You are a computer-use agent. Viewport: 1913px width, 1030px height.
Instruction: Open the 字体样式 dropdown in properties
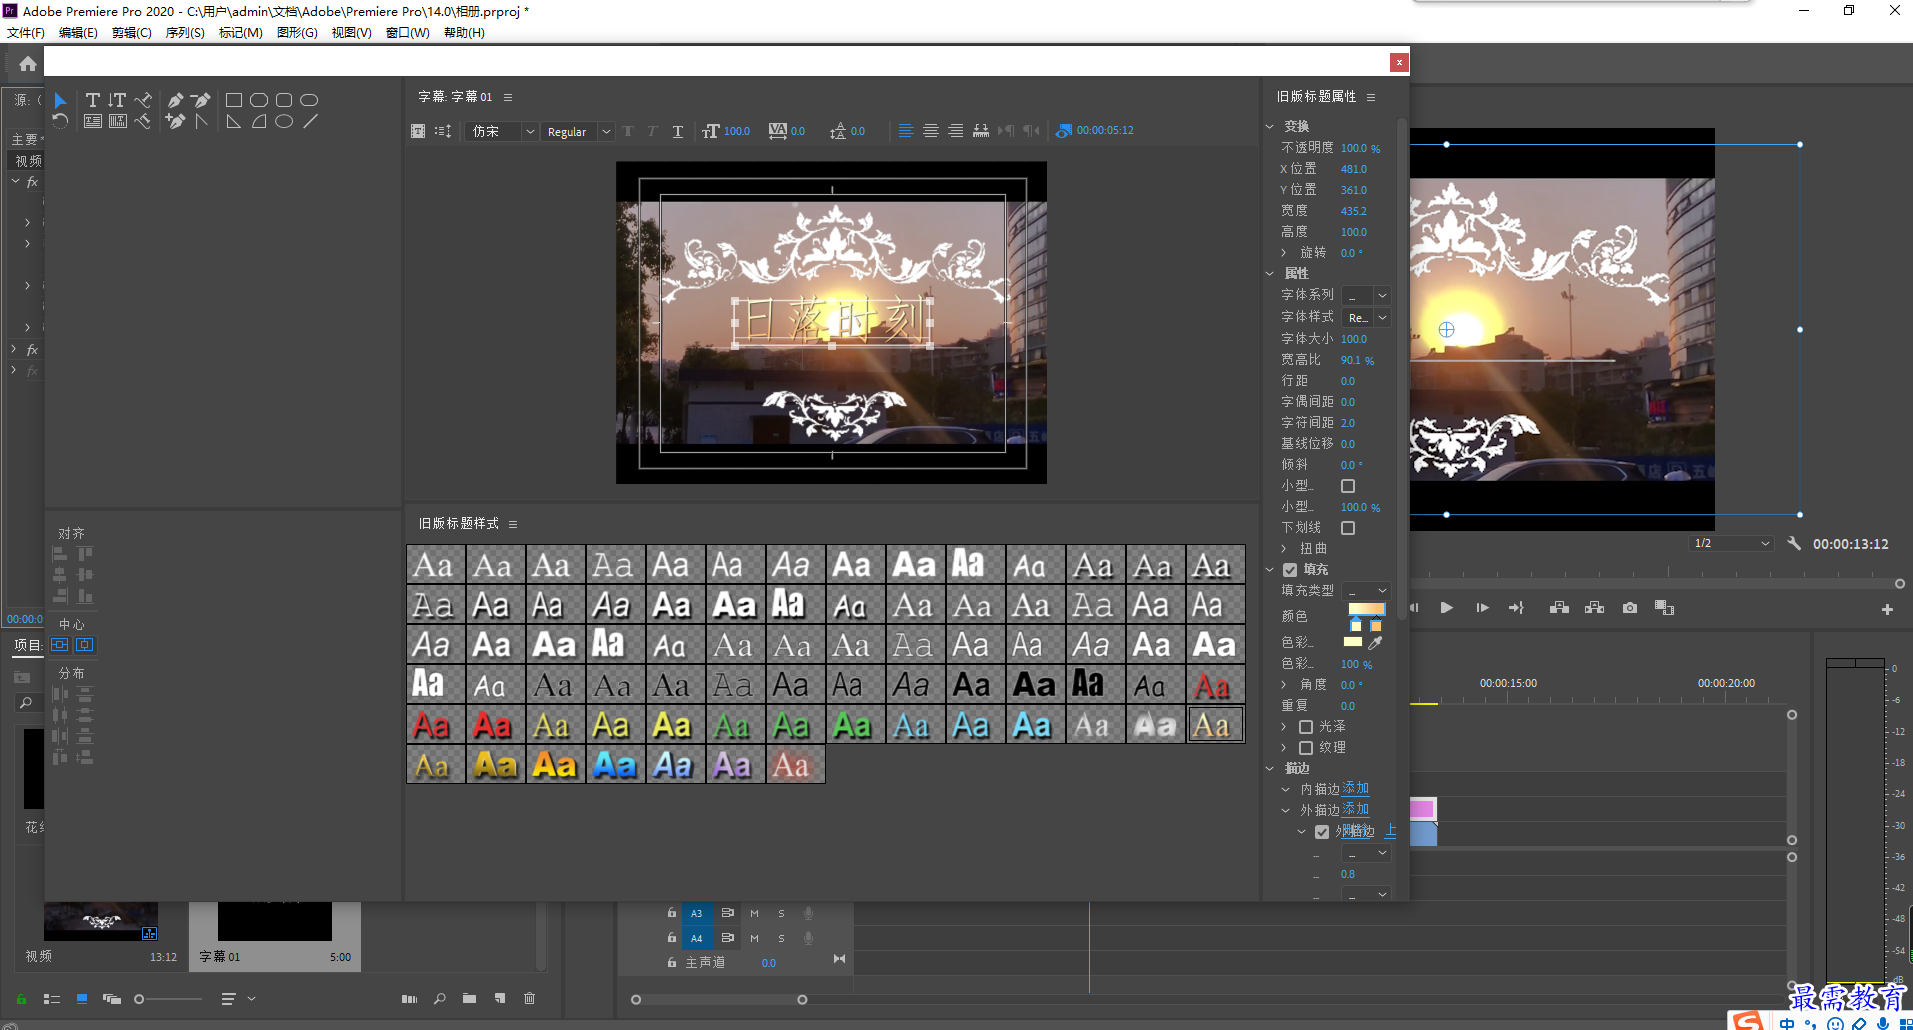(x=1366, y=318)
